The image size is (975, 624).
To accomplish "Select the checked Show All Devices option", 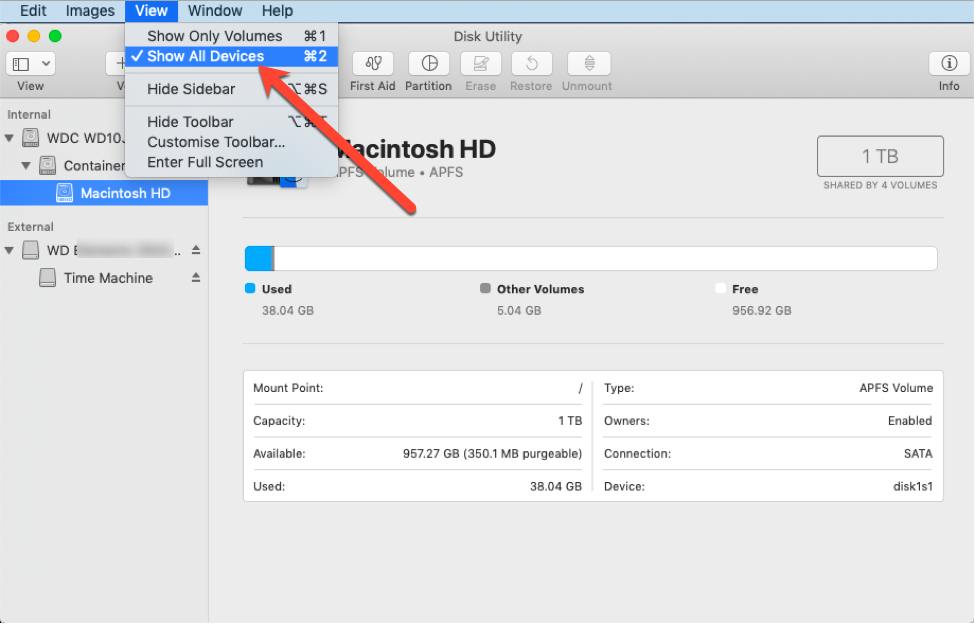I will coord(231,56).
